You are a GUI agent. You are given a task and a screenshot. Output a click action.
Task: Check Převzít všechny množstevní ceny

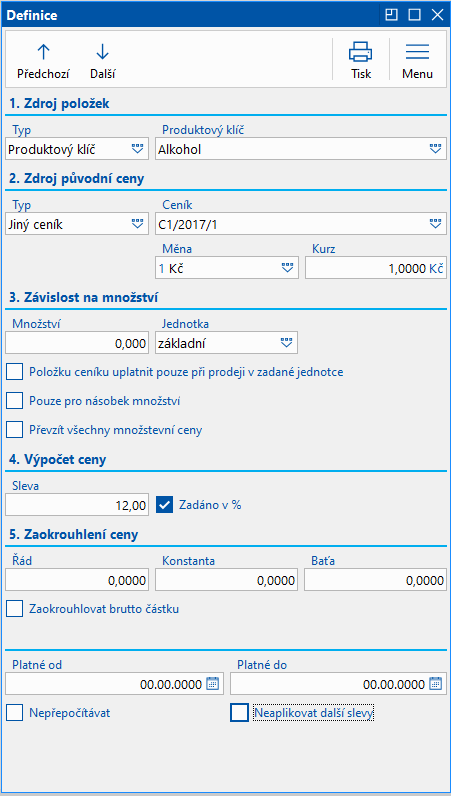click(x=15, y=430)
